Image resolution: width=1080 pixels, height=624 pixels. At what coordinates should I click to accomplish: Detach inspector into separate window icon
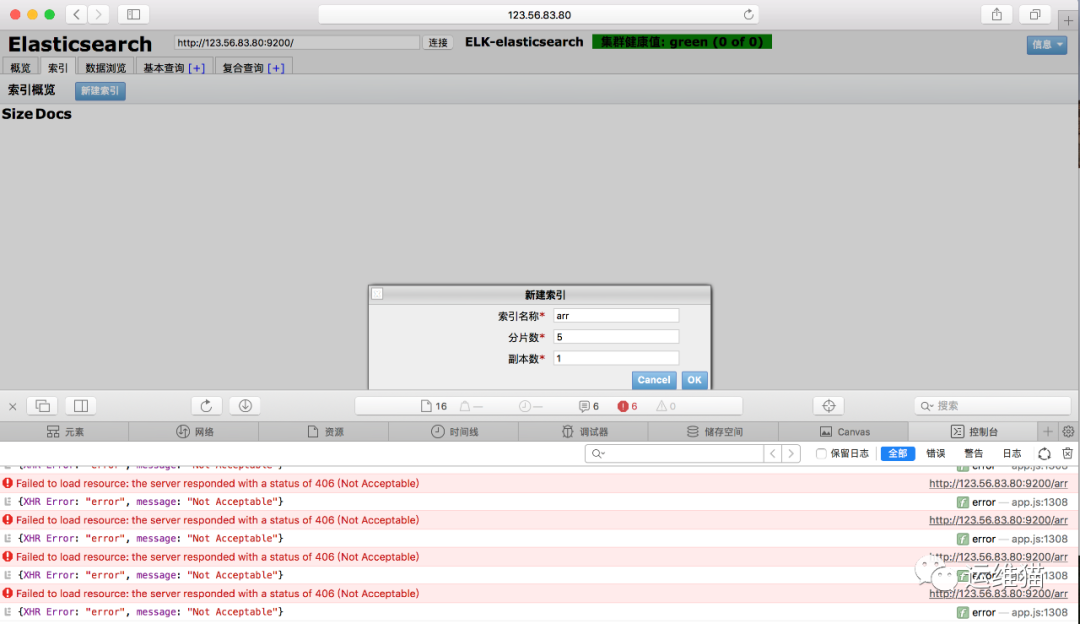[x=43, y=406]
